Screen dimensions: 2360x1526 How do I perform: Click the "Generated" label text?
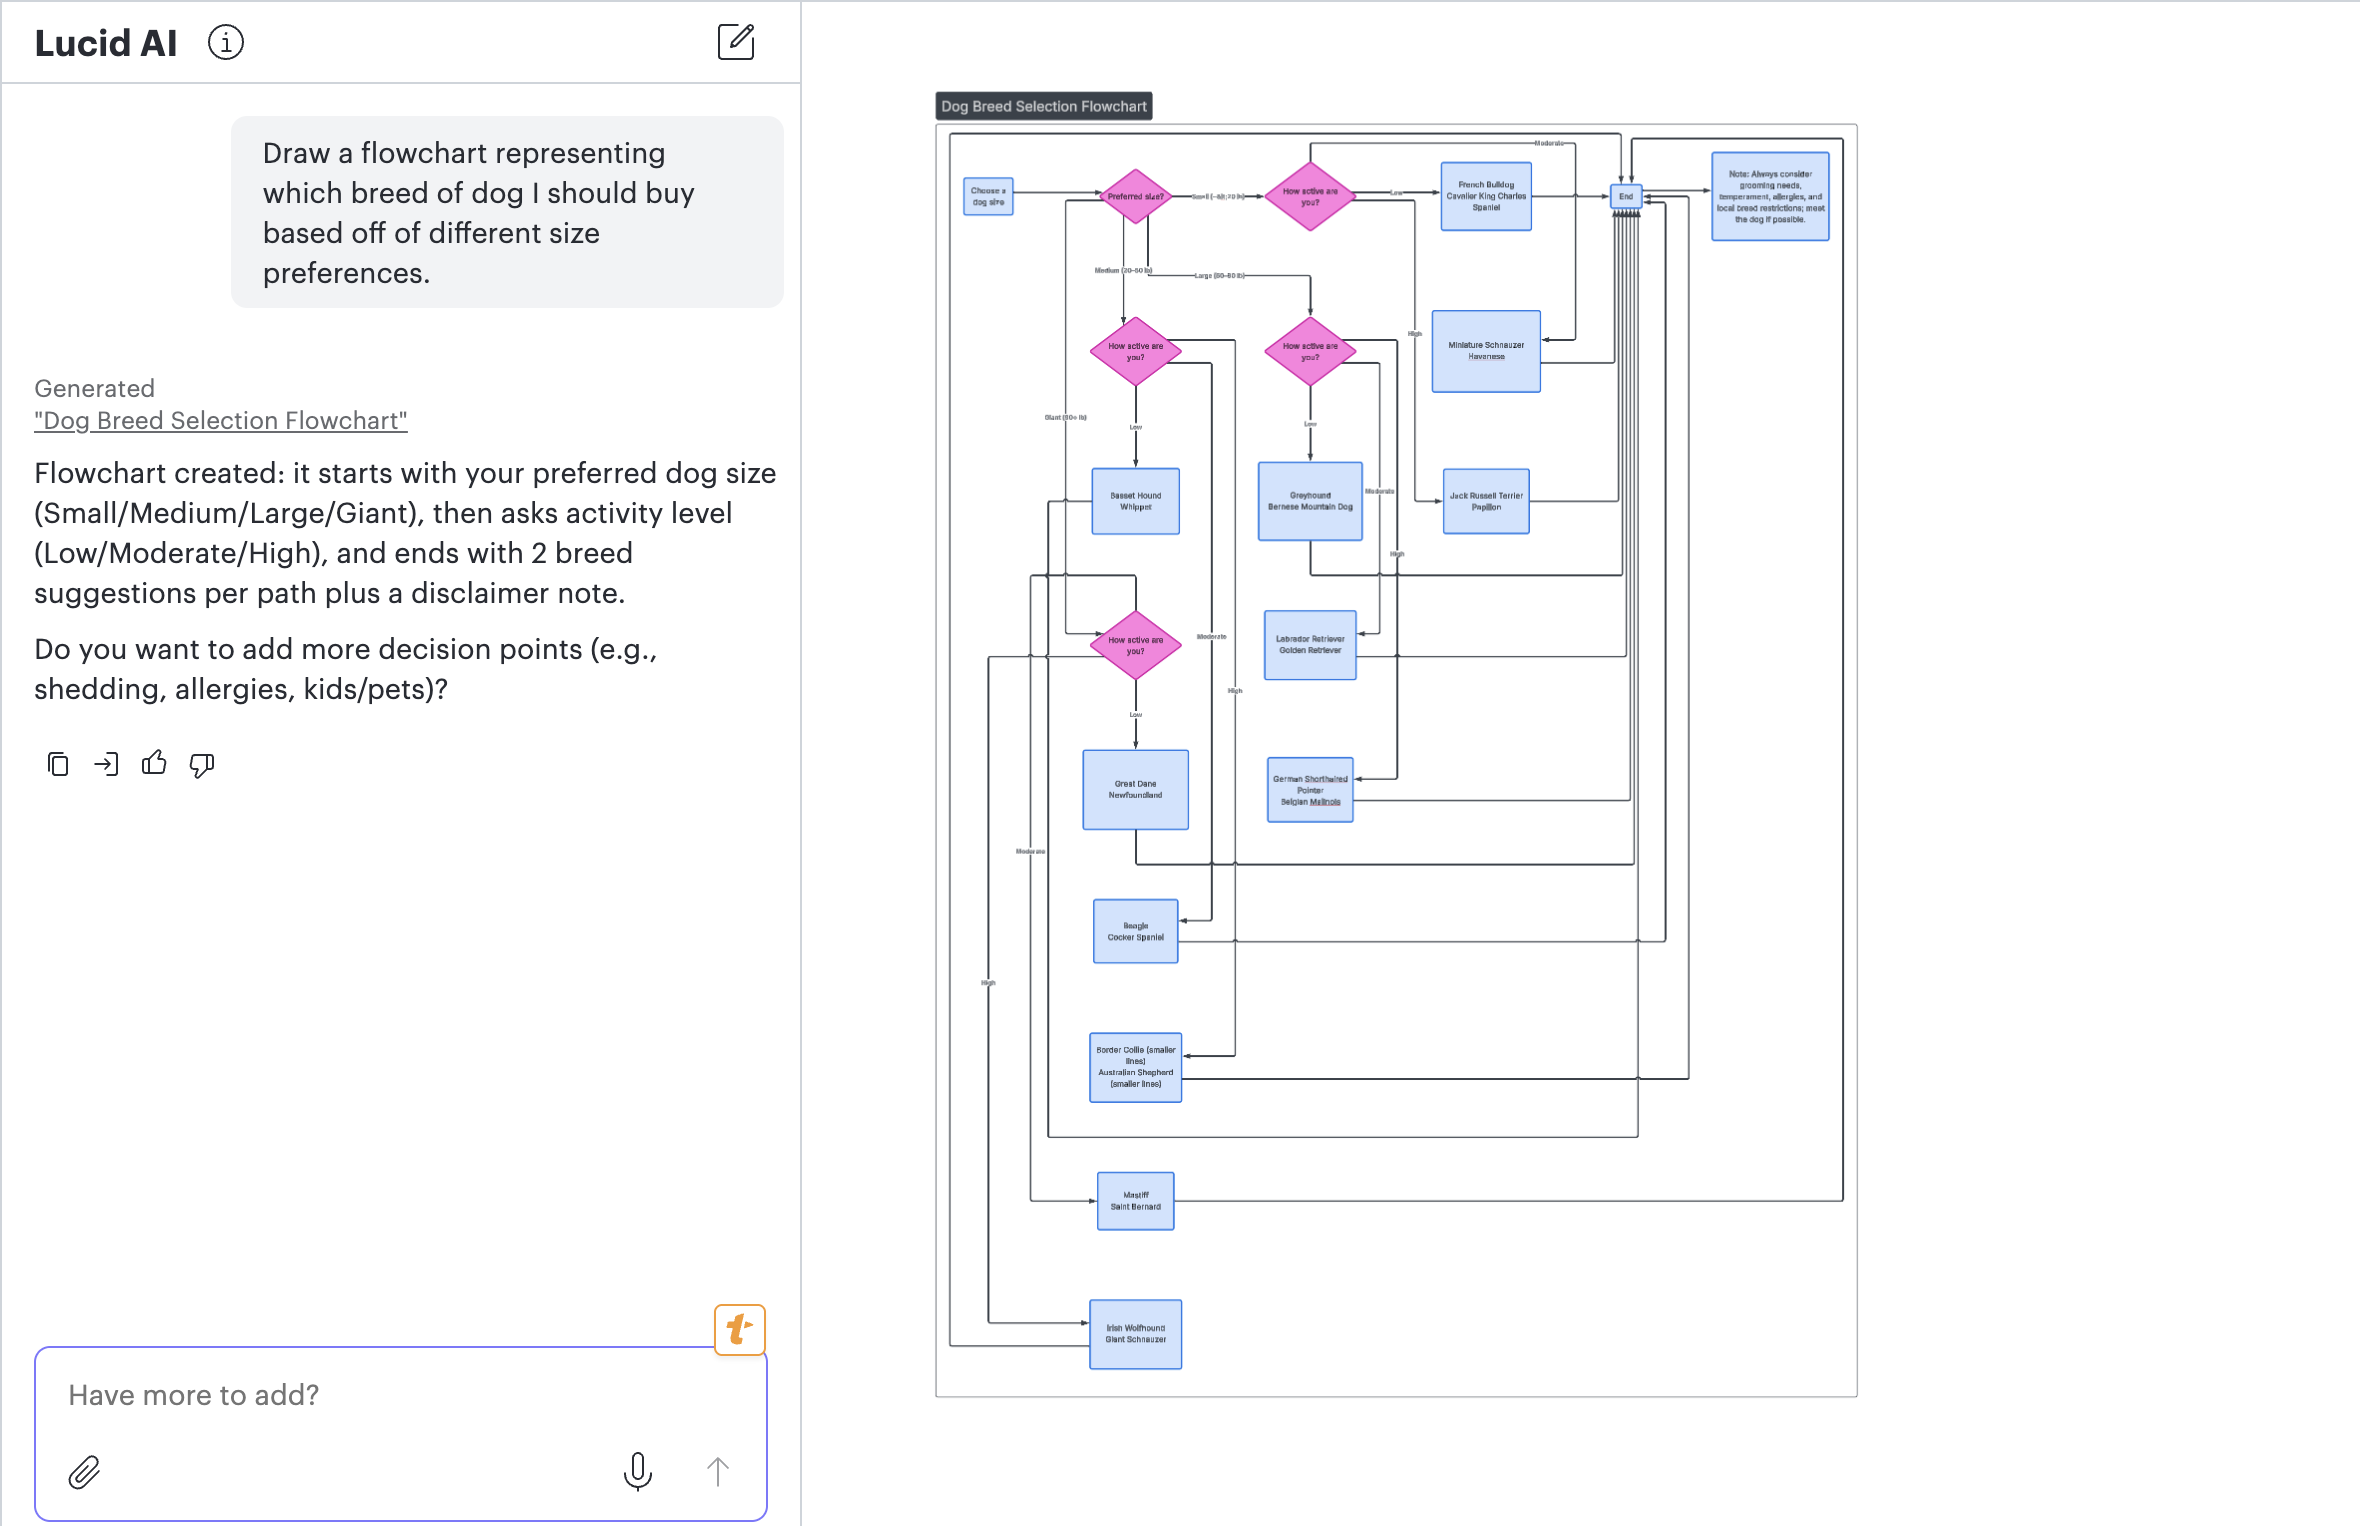[x=95, y=388]
